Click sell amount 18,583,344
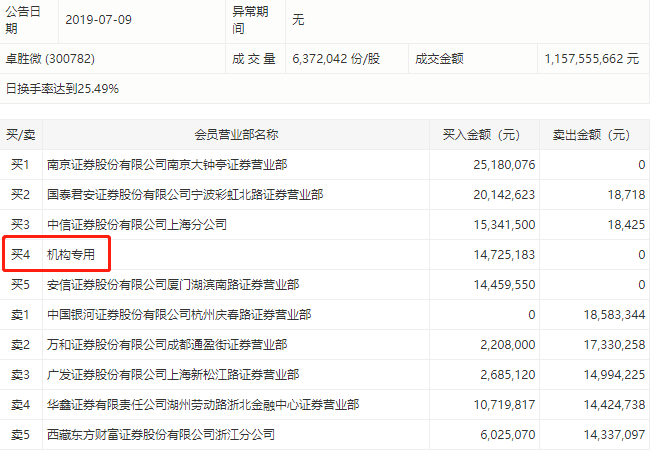Image resolution: width=661 pixels, height=453 pixels. pyautogui.click(x=614, y=315)
